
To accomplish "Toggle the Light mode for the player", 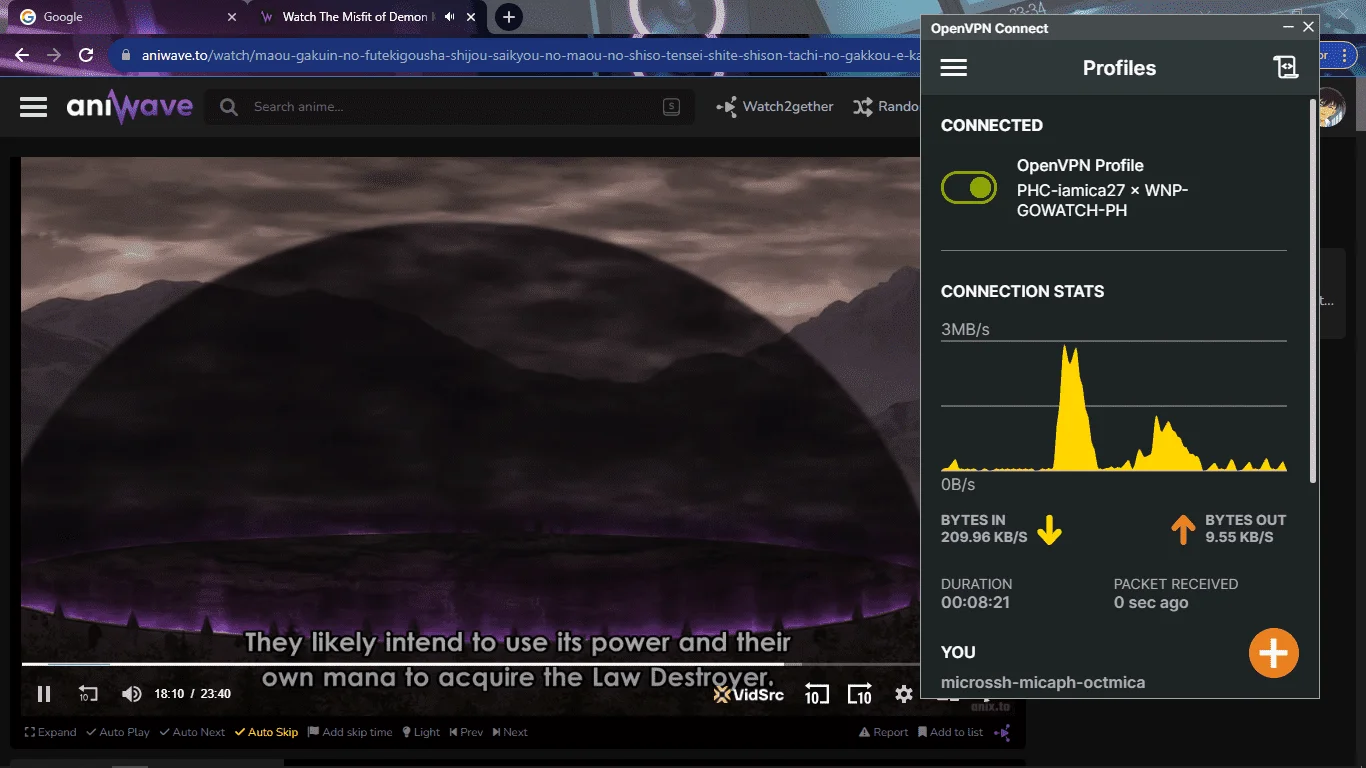I will coord(421,732).
